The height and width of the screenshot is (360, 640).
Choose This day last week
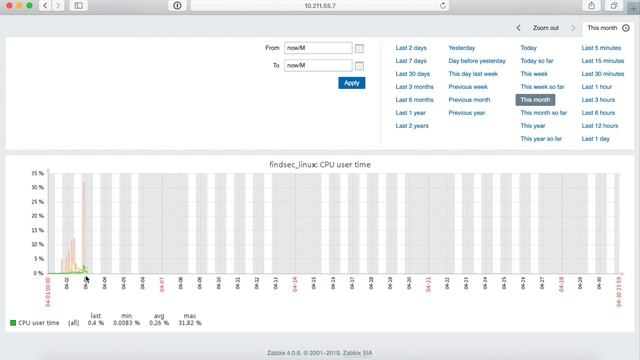pyautogui.click(x=473, y=74)
